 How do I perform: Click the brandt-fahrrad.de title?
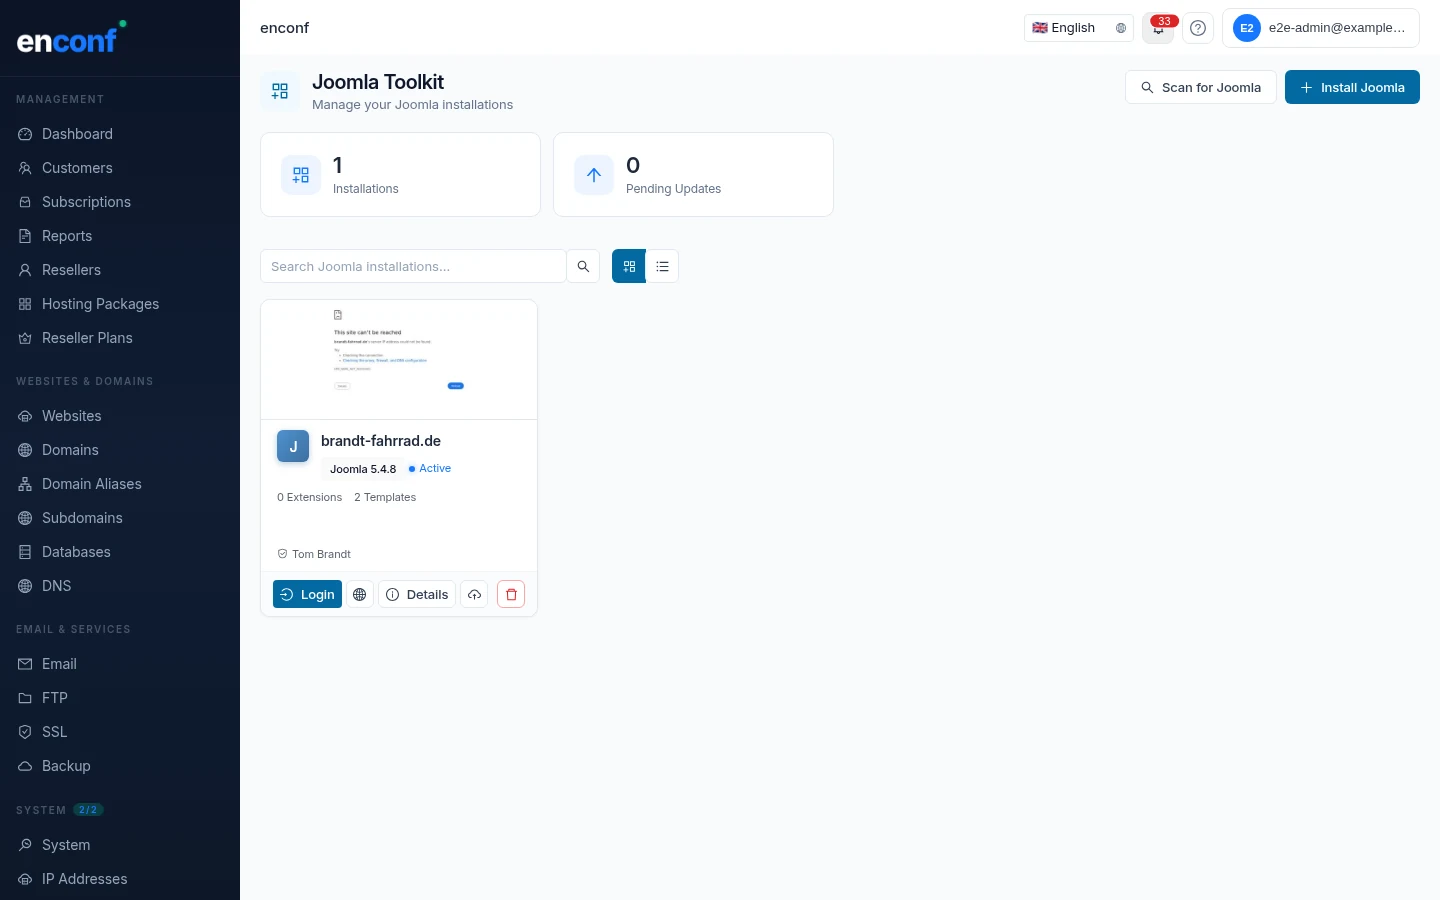(381, 441)
